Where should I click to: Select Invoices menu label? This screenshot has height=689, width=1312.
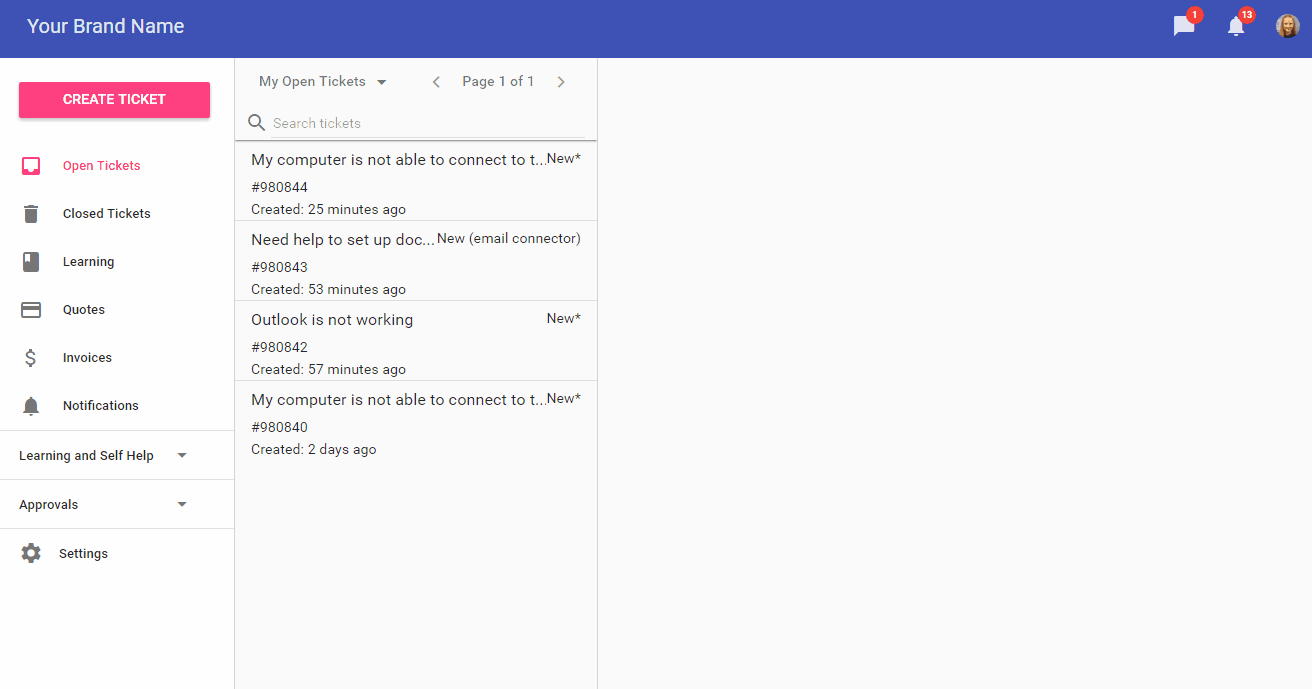(x=88, y=358)
